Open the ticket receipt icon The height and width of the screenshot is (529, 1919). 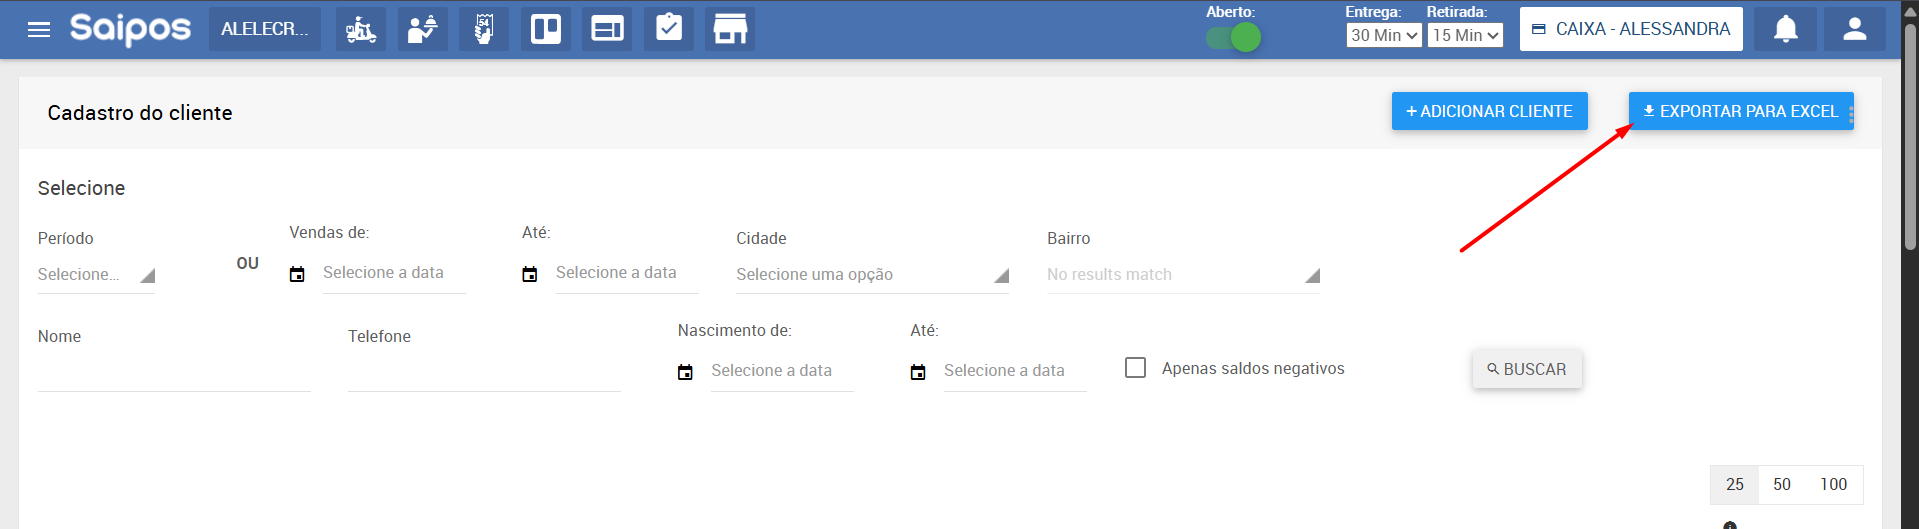484,30
